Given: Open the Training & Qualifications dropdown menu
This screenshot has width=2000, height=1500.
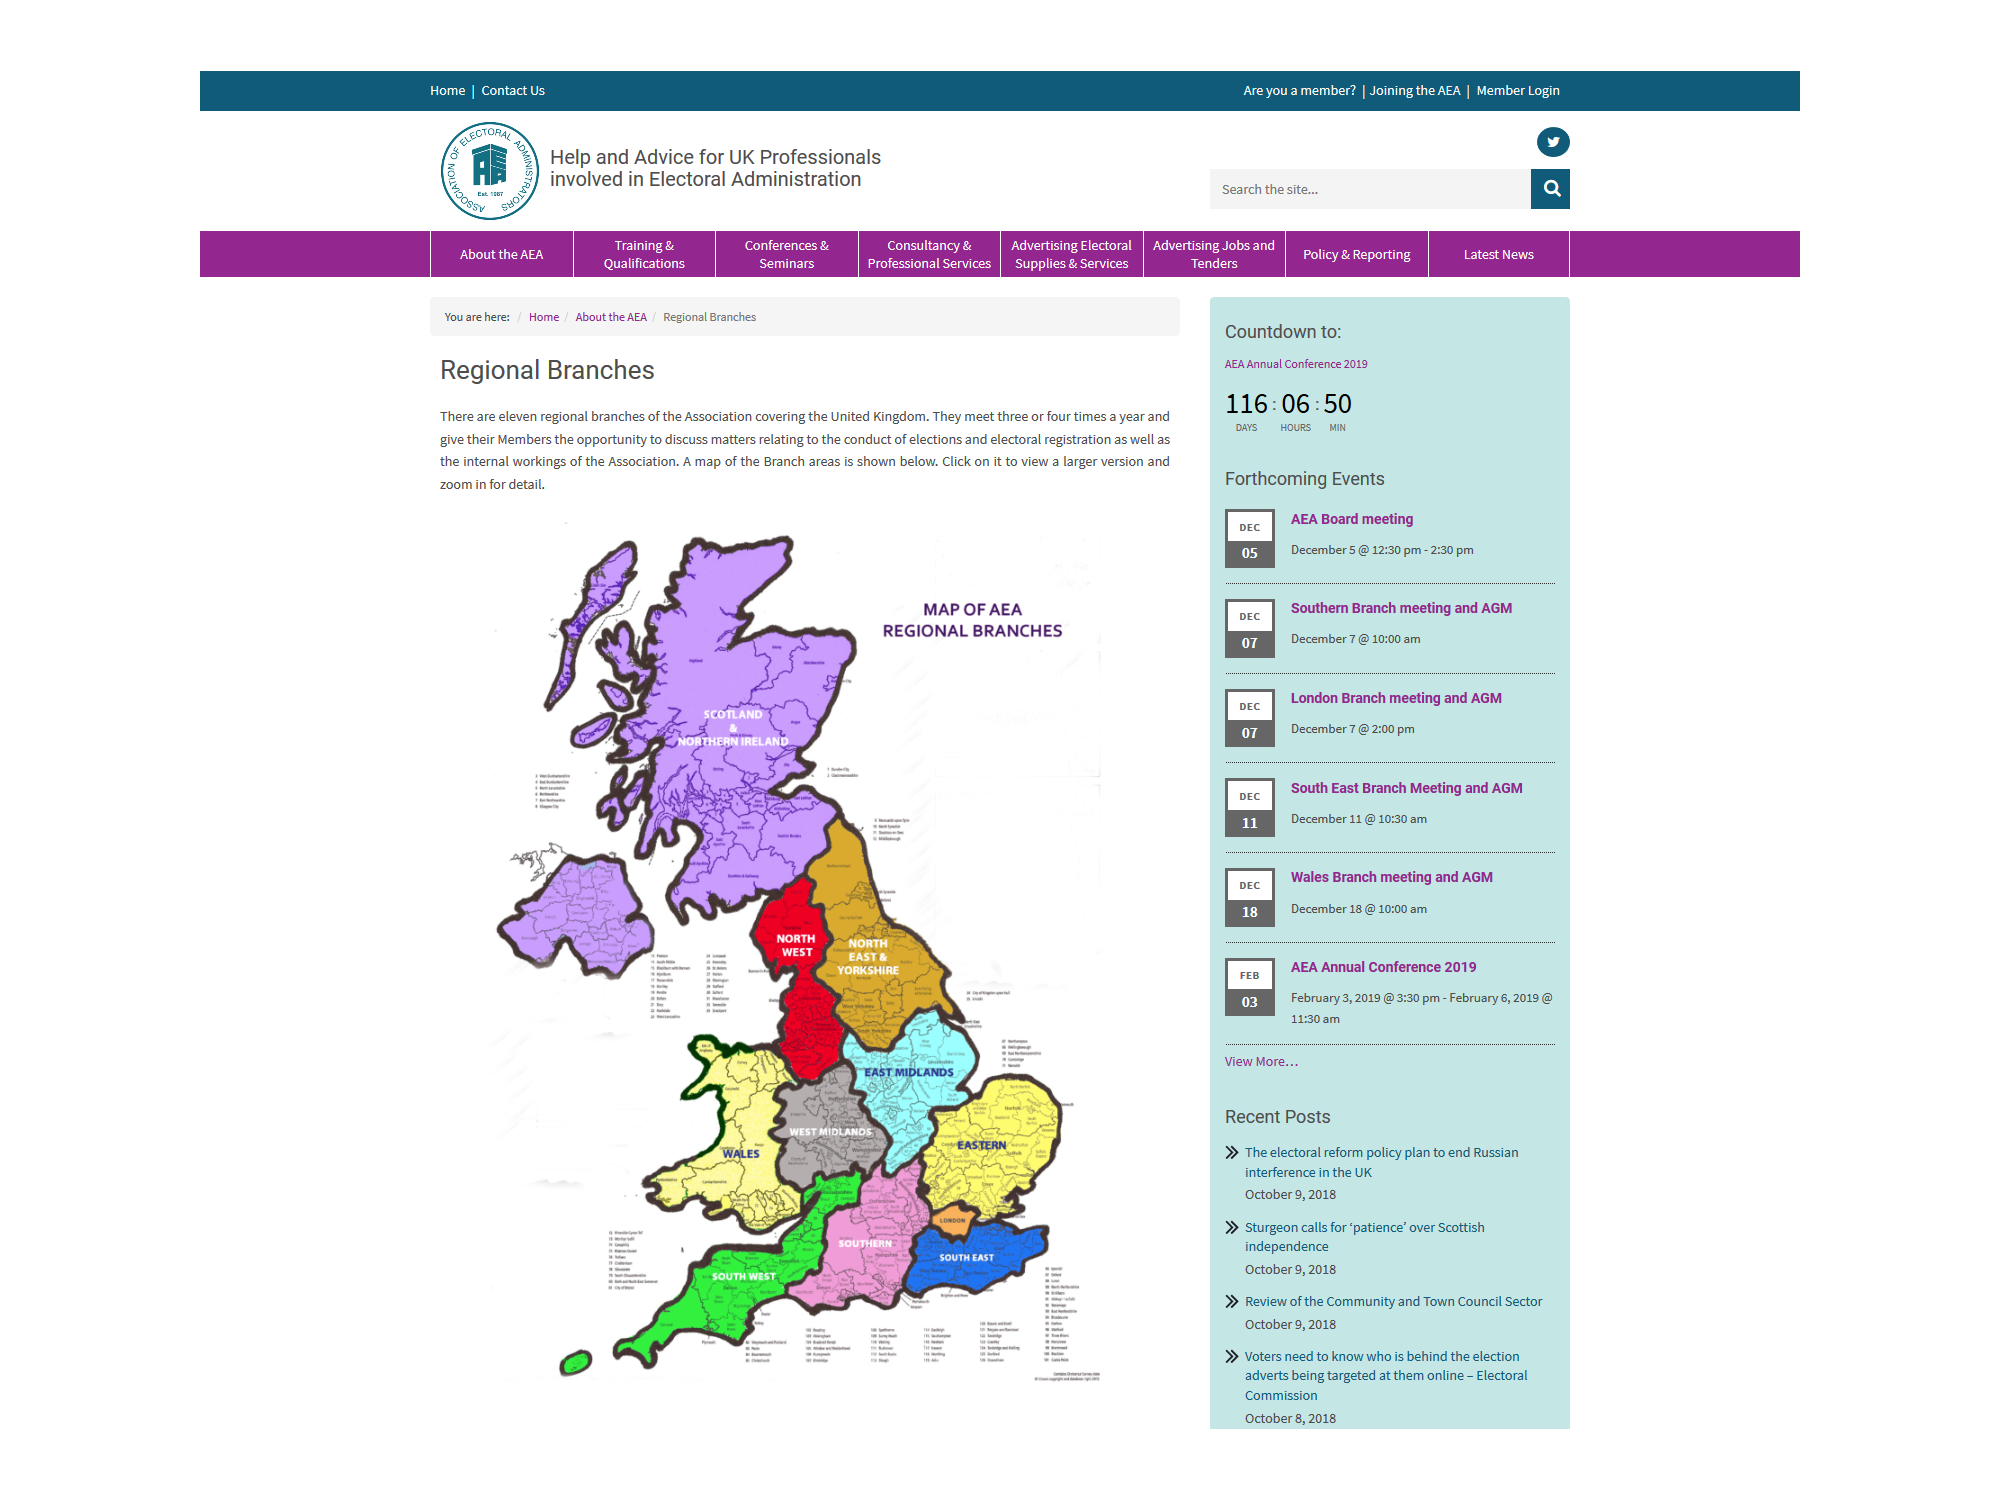Looking at the screenshot, I should pos(644,254).
